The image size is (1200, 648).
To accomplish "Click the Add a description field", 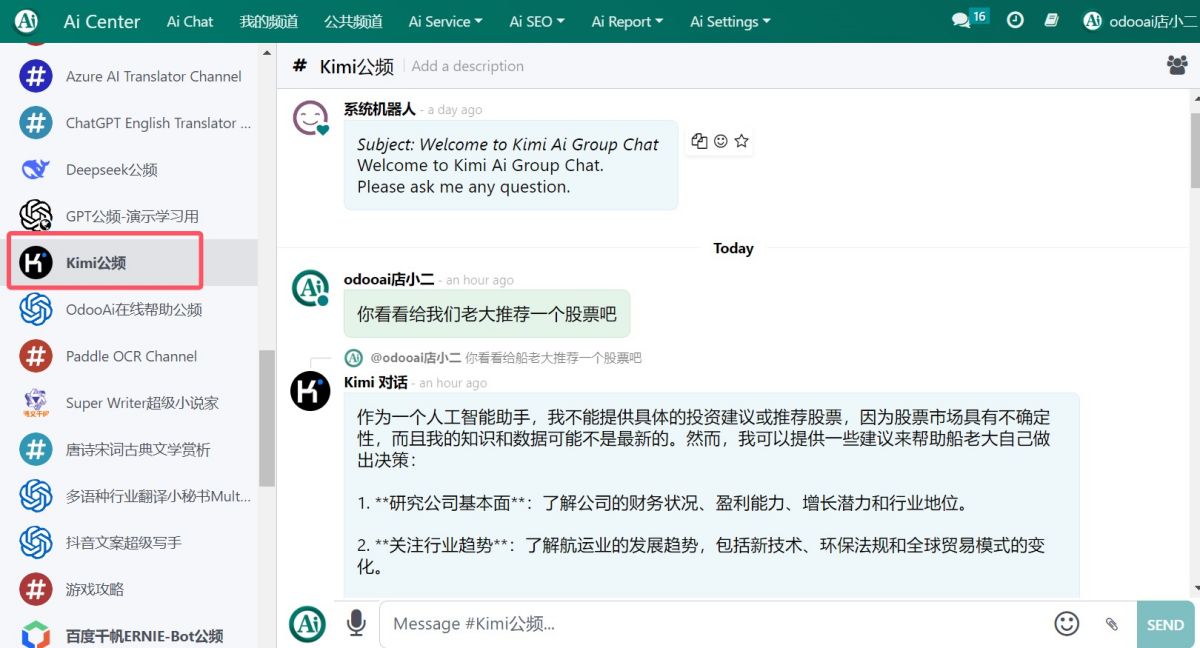I will tap(467, 66).
